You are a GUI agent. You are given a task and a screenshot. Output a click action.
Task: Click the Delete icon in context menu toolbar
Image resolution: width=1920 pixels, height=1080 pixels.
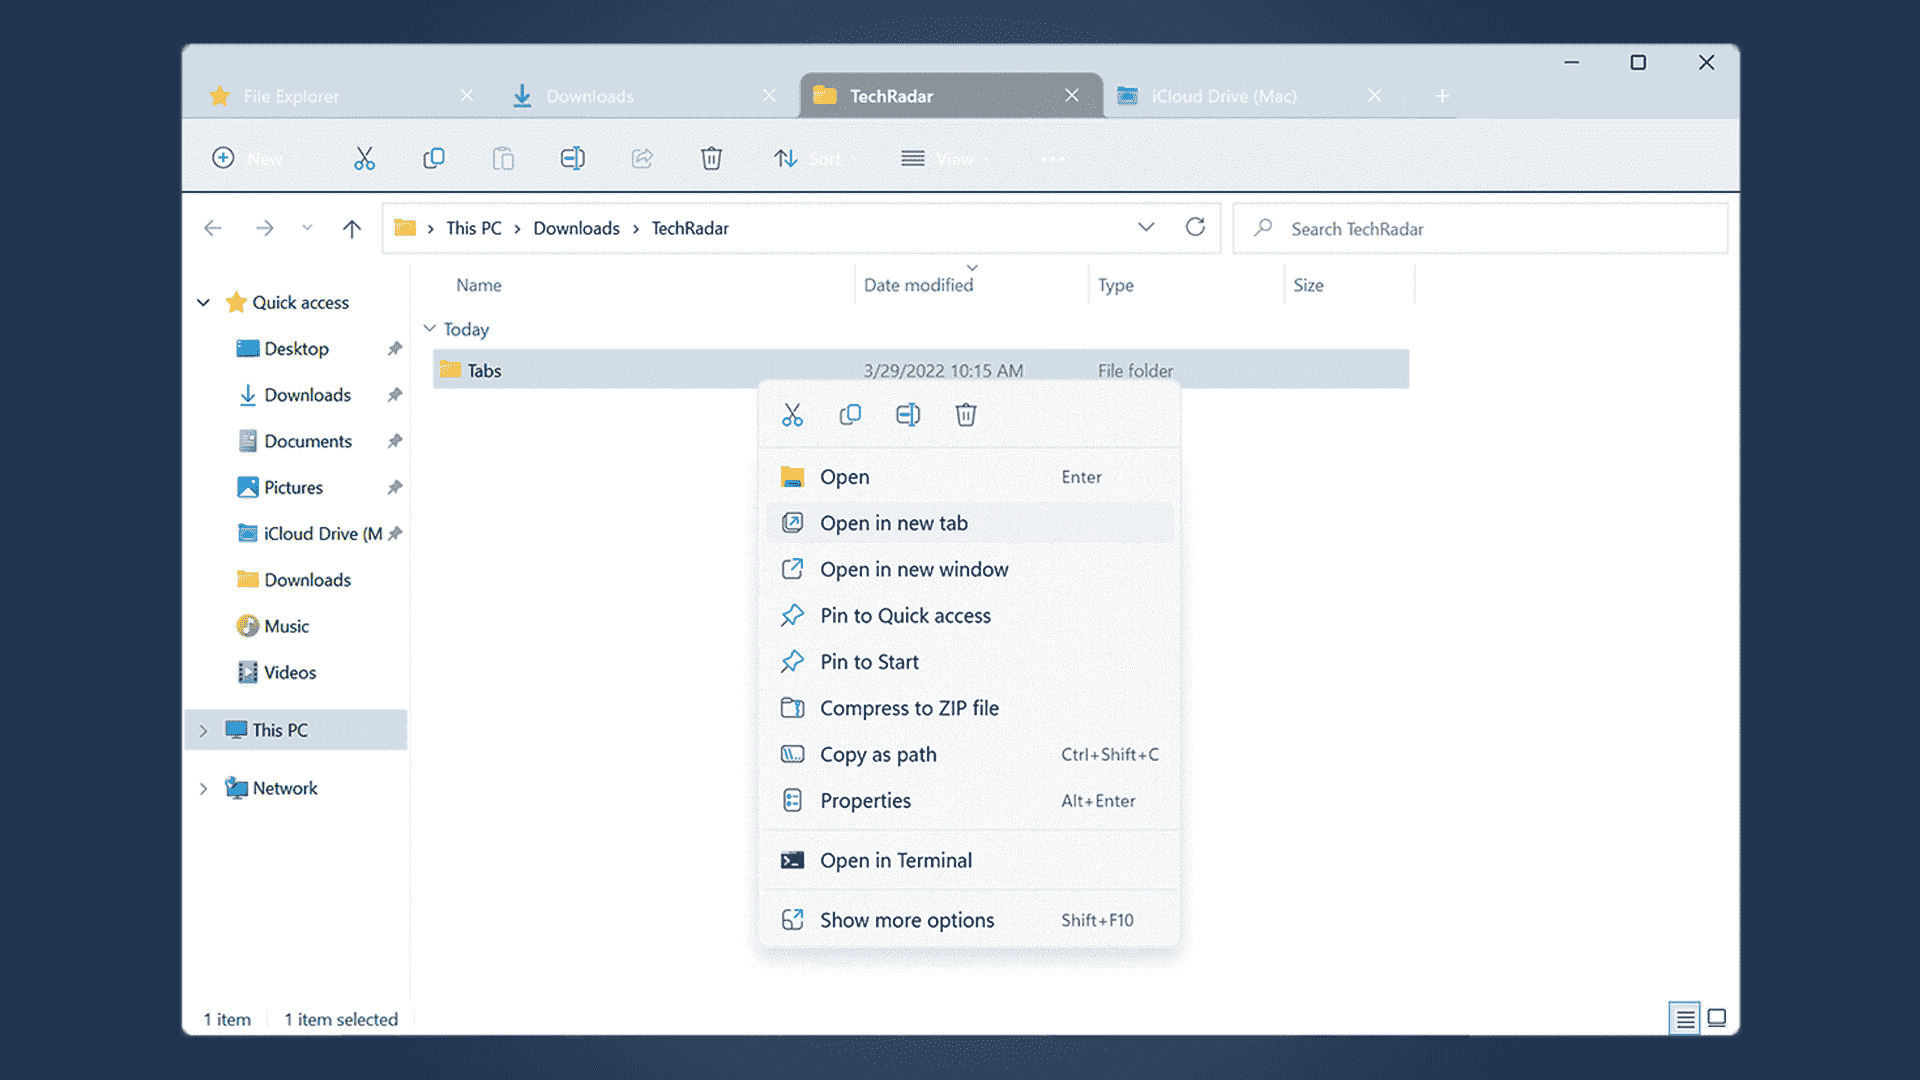pyautogui.click(x=965, y=415)
